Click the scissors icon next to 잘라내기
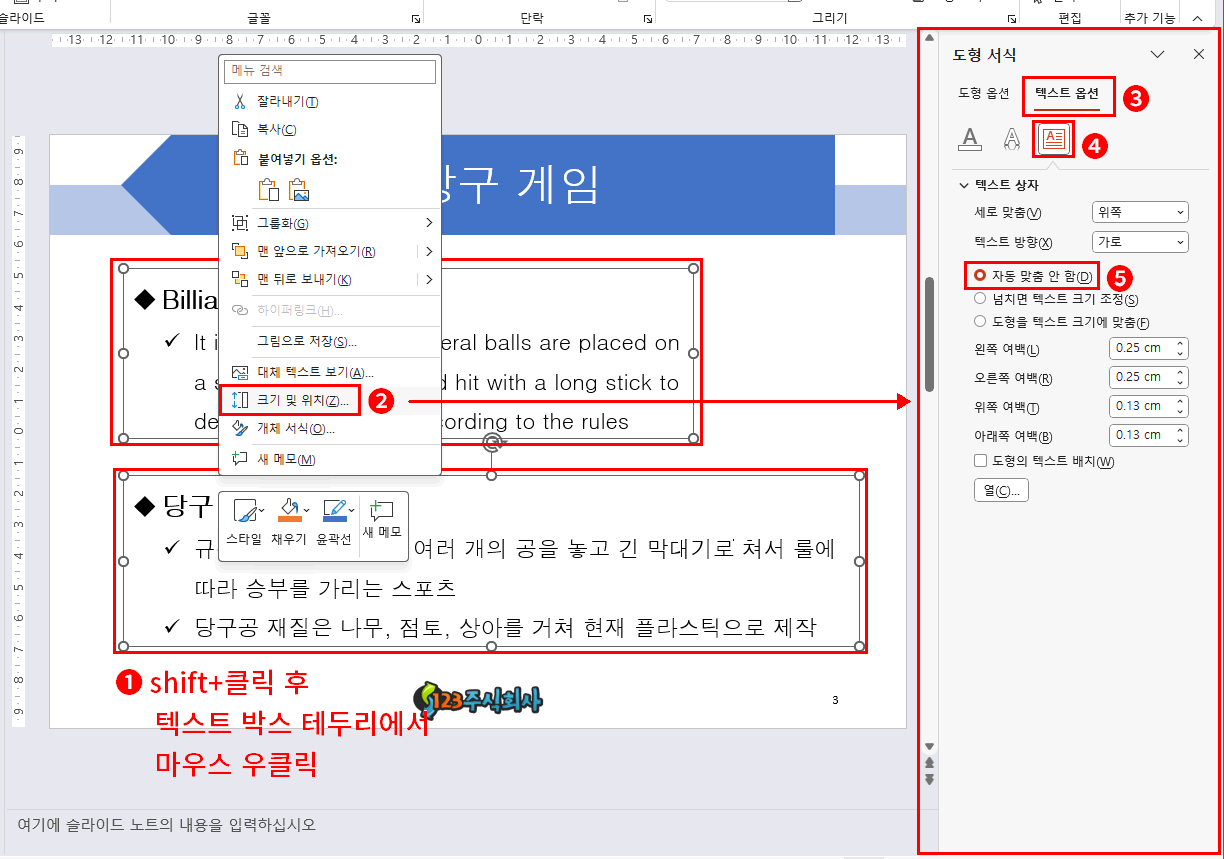Viewport: 1224px width, 859px height. point(239,101)
